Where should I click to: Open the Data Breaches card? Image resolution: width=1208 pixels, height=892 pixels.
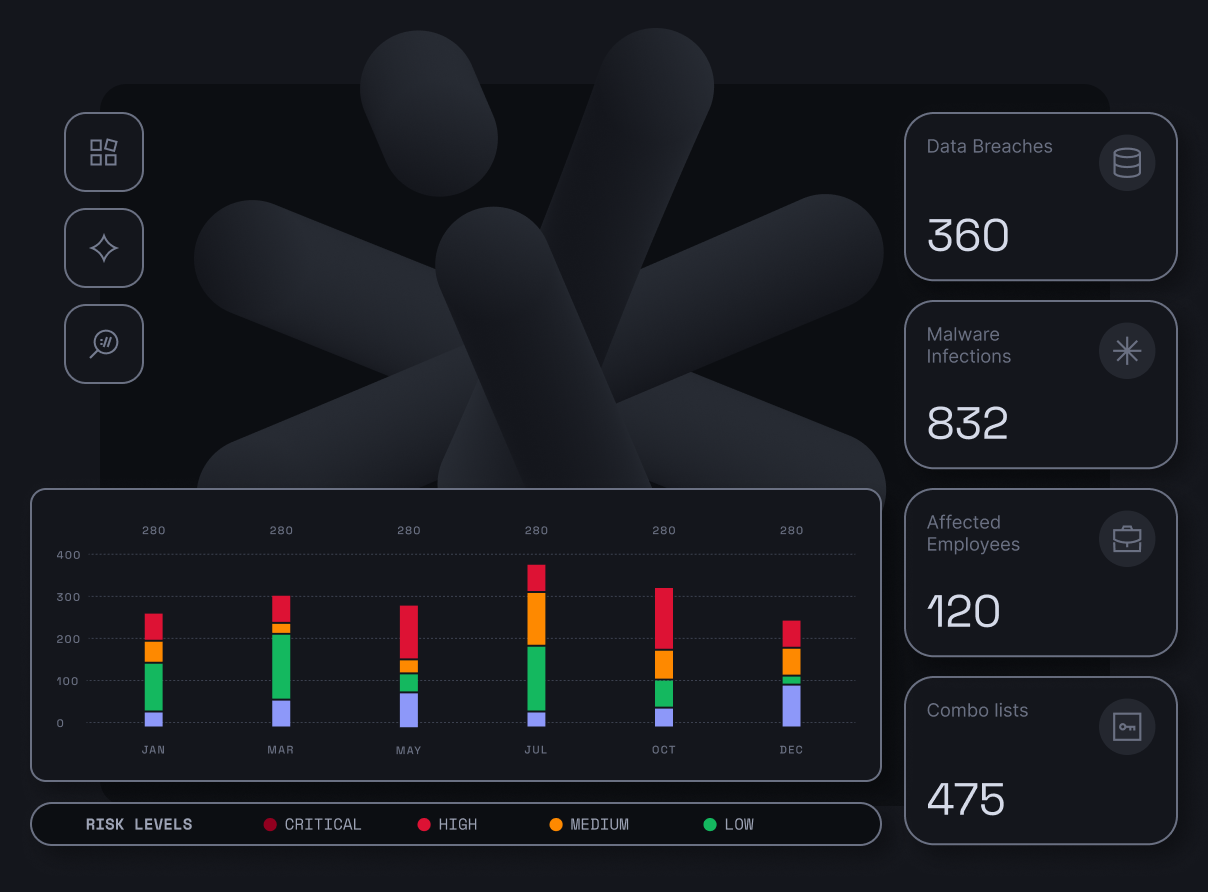point(1040,197)
